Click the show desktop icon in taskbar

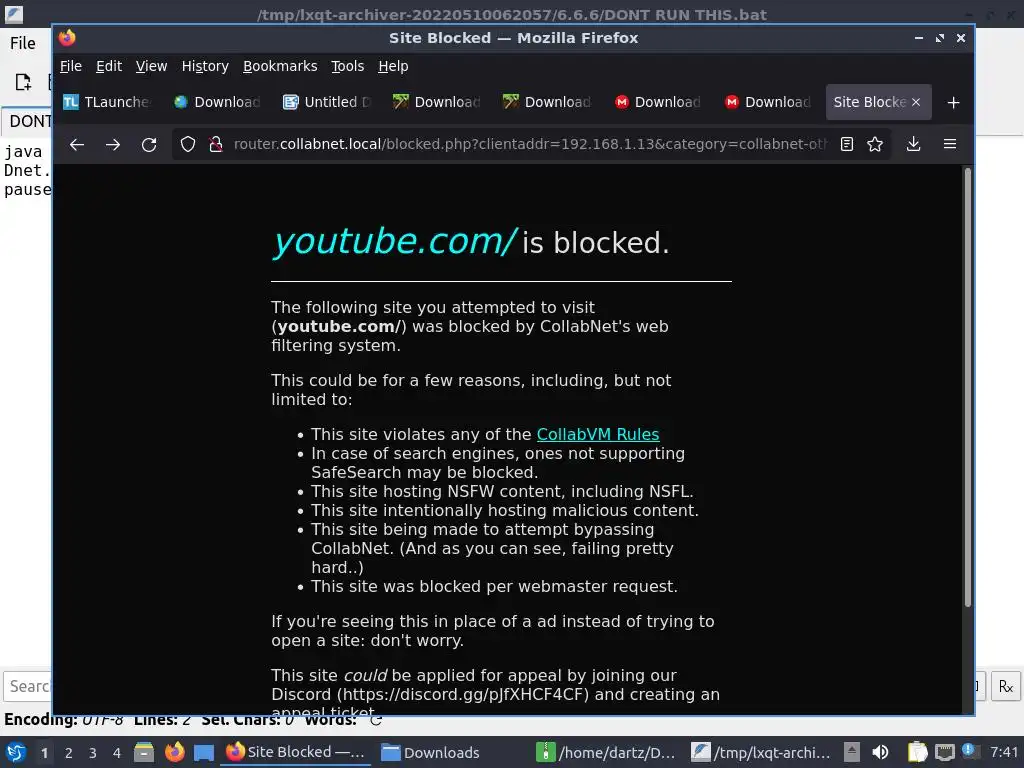click(x=204, y=752)
